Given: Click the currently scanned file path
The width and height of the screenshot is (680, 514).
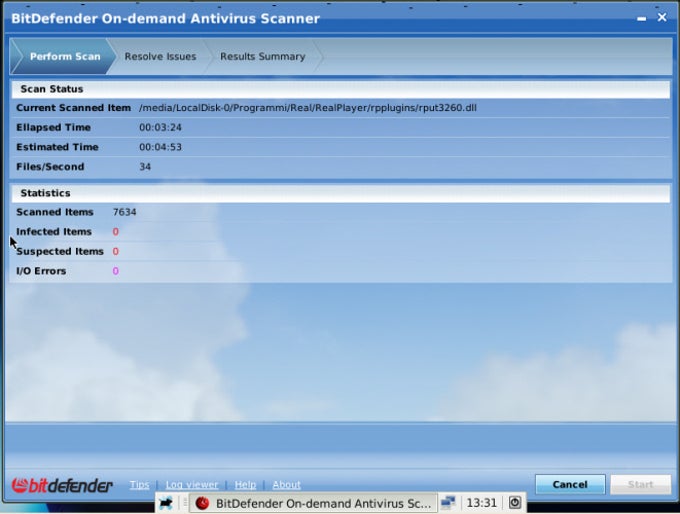Looking at the screenshot, I should point(307,108).
